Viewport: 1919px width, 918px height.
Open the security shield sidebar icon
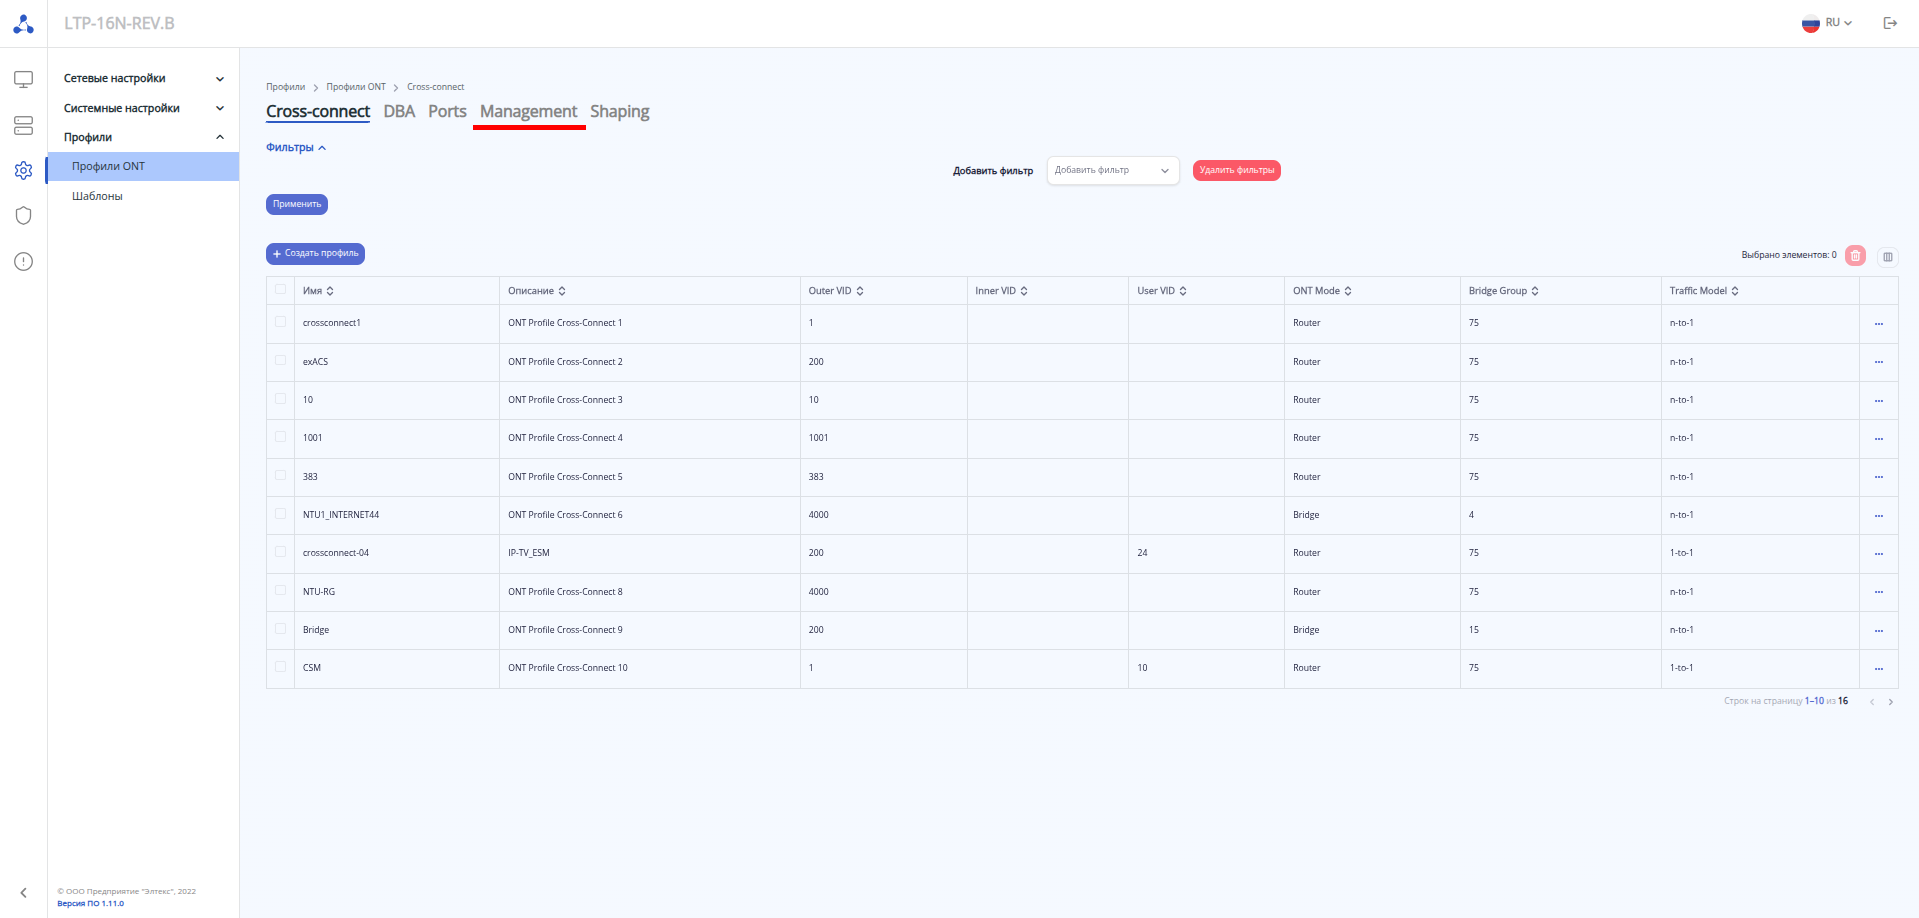(23, 216)
